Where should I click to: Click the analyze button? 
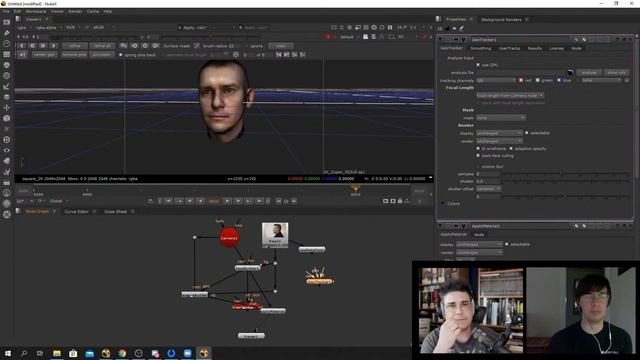coord(589,72)
